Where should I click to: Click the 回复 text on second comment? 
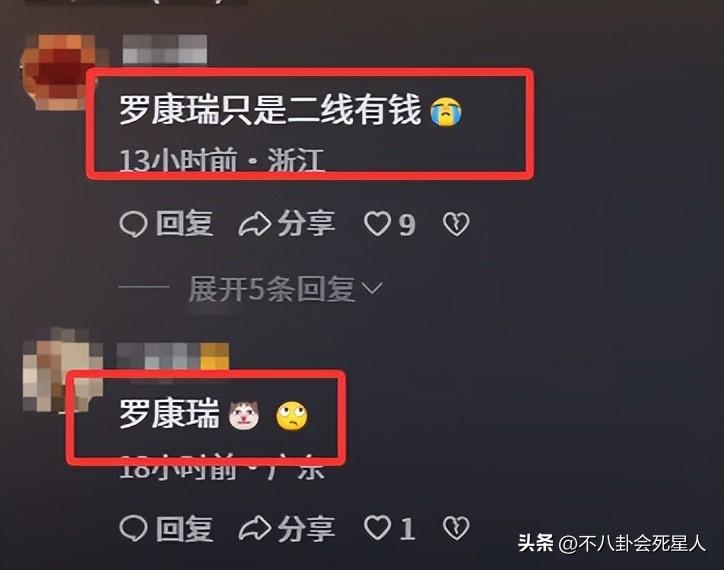184,528
